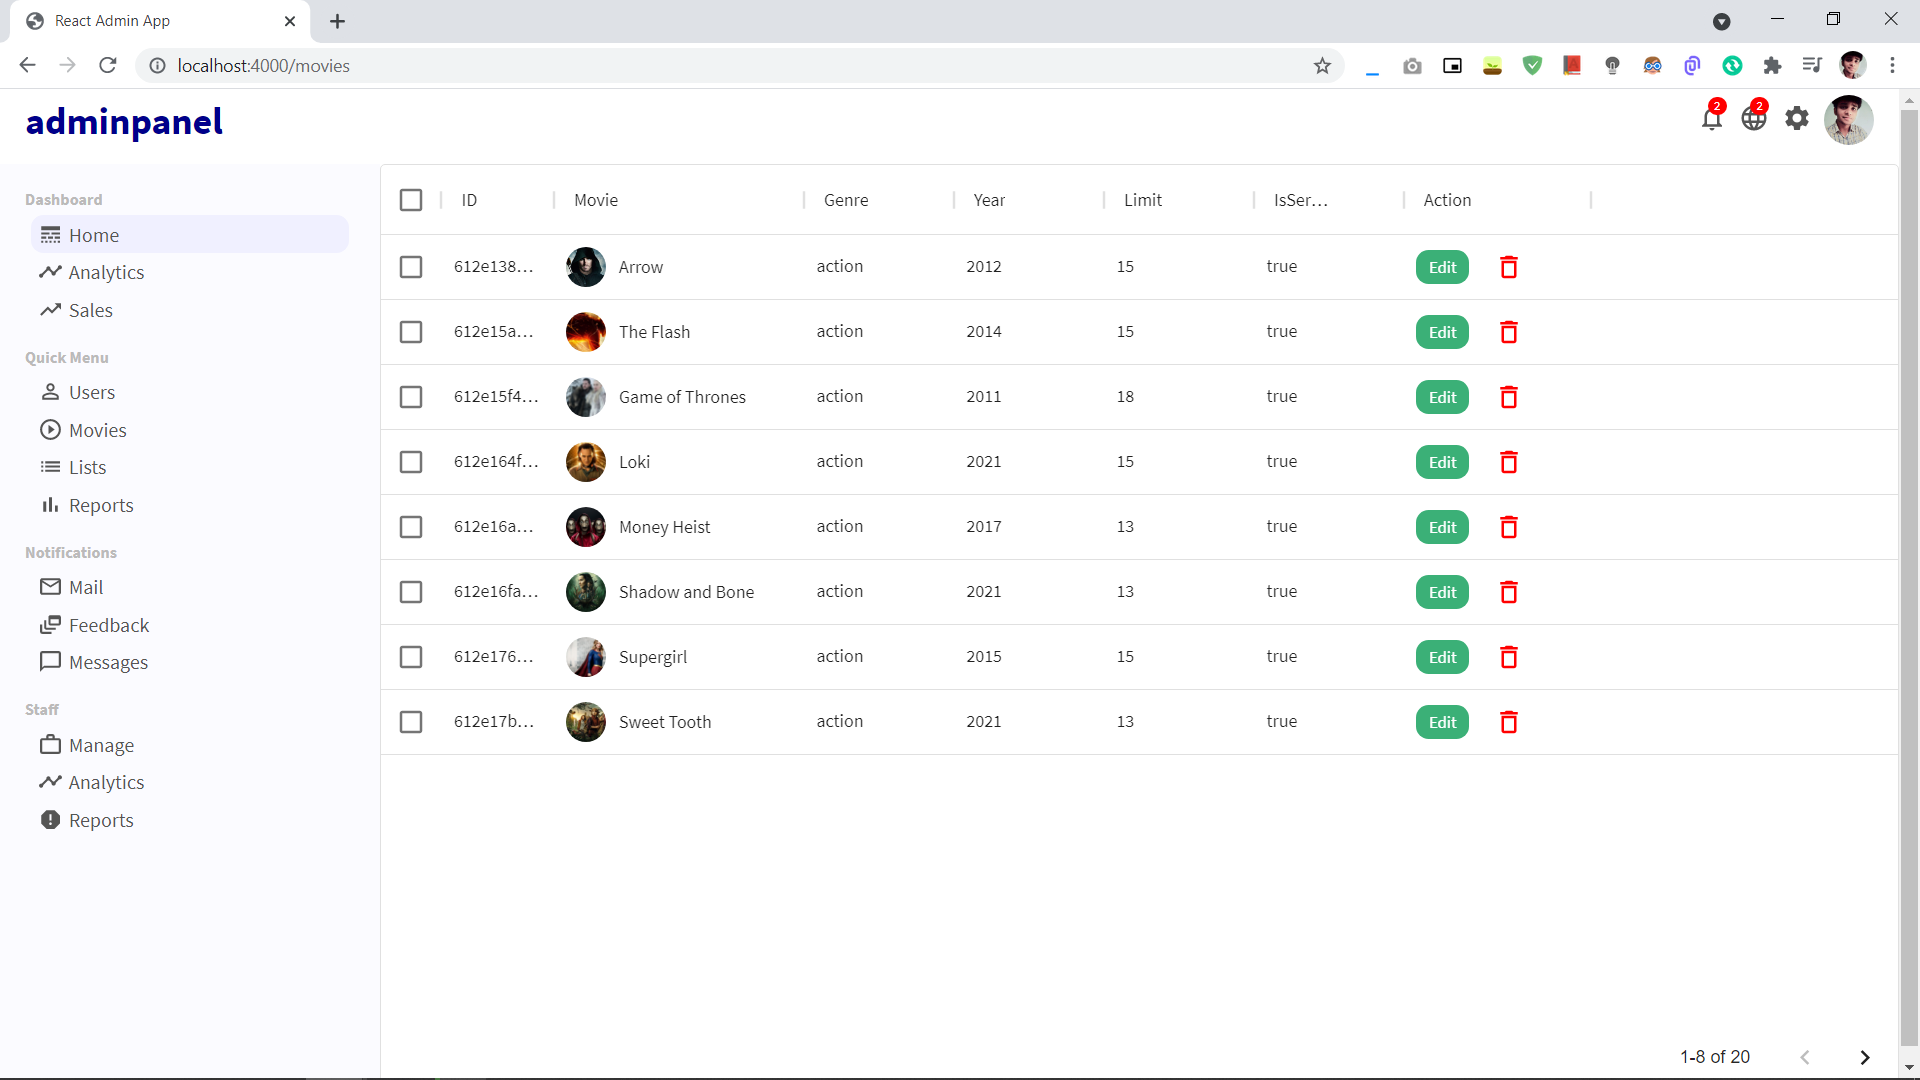1920x1080 pixels.
Task: Tick the Supergirl row checkbox
Action: click(x=411, y=657)
